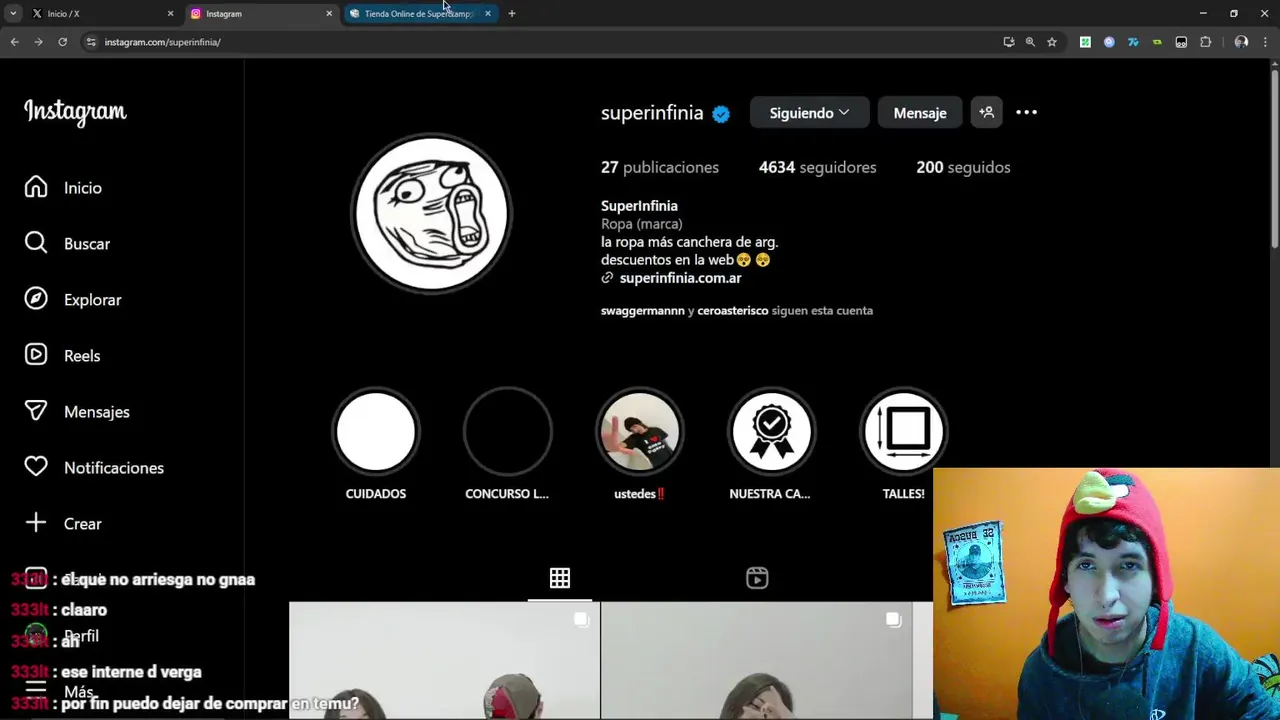Viewport: 1280px width, 720px height.
Task: Click the Crear plus icon
Action: pyautogui.click(x=36, y=523)
